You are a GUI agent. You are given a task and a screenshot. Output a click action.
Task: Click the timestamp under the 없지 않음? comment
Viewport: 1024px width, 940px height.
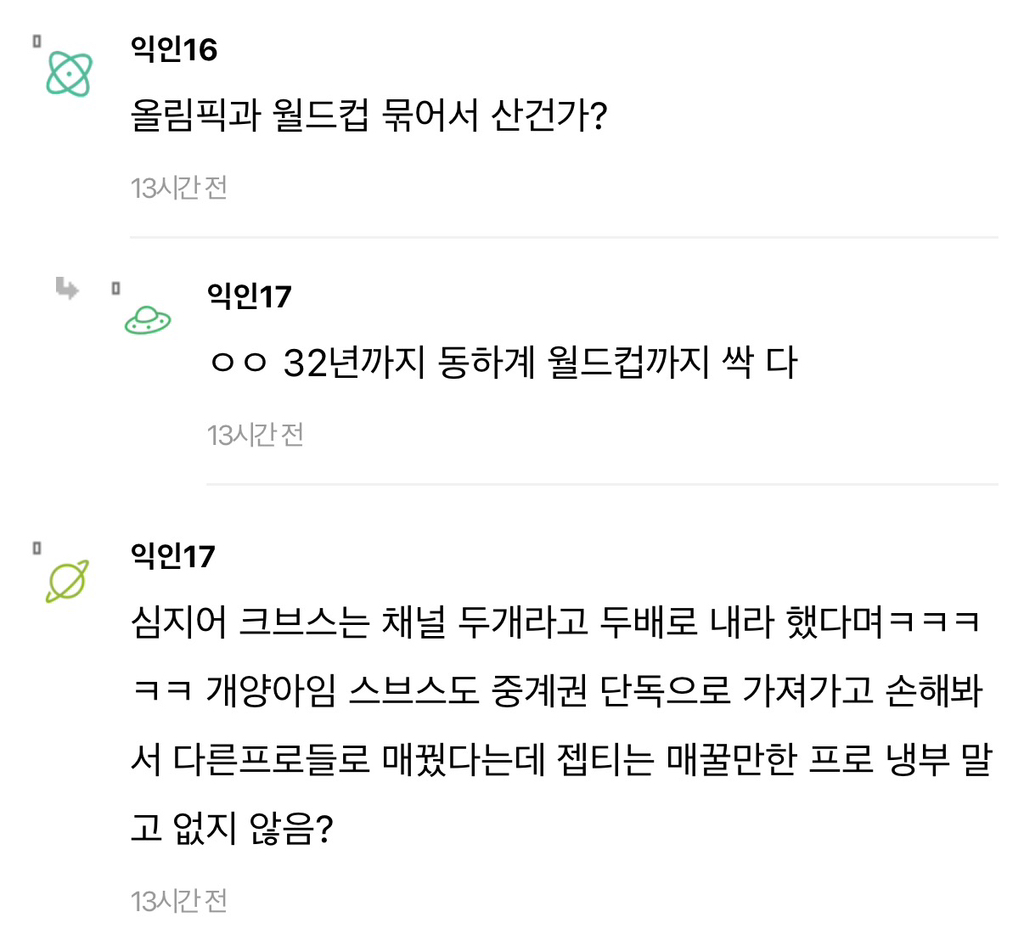(x=179, y=900)
